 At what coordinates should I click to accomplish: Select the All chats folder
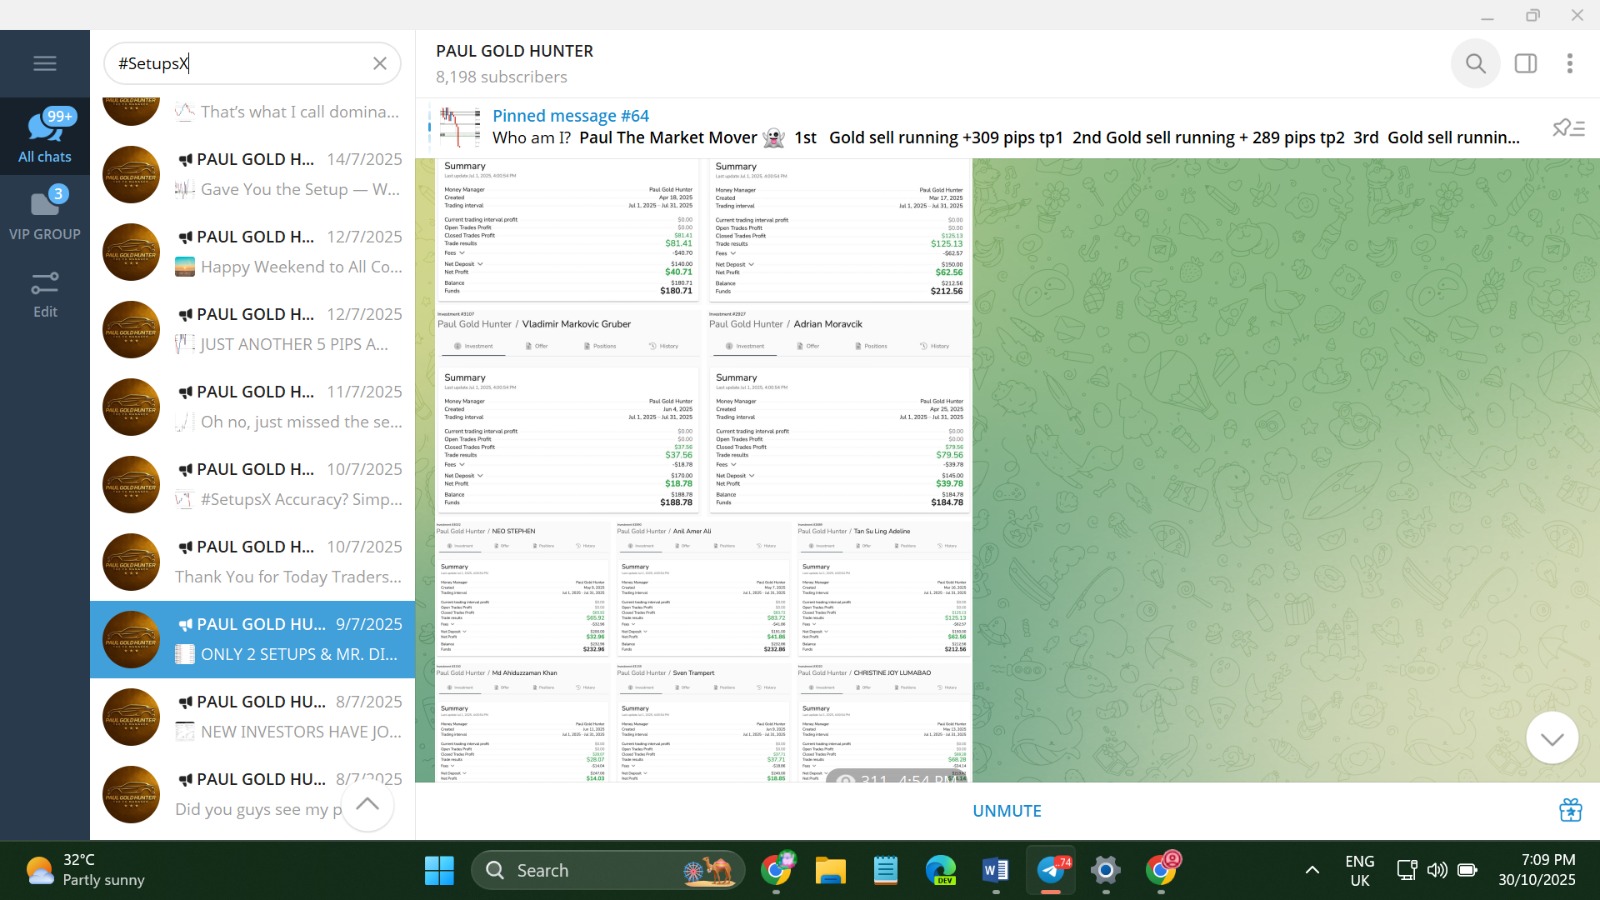[45, 136]
